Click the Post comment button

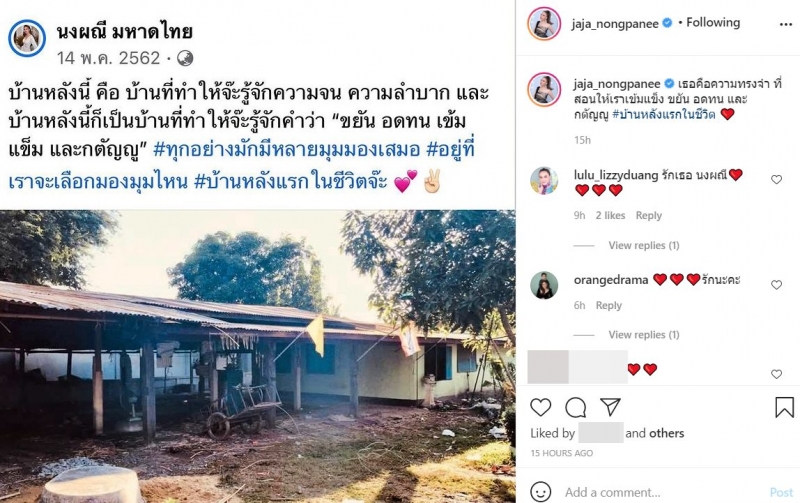point(781,492)
